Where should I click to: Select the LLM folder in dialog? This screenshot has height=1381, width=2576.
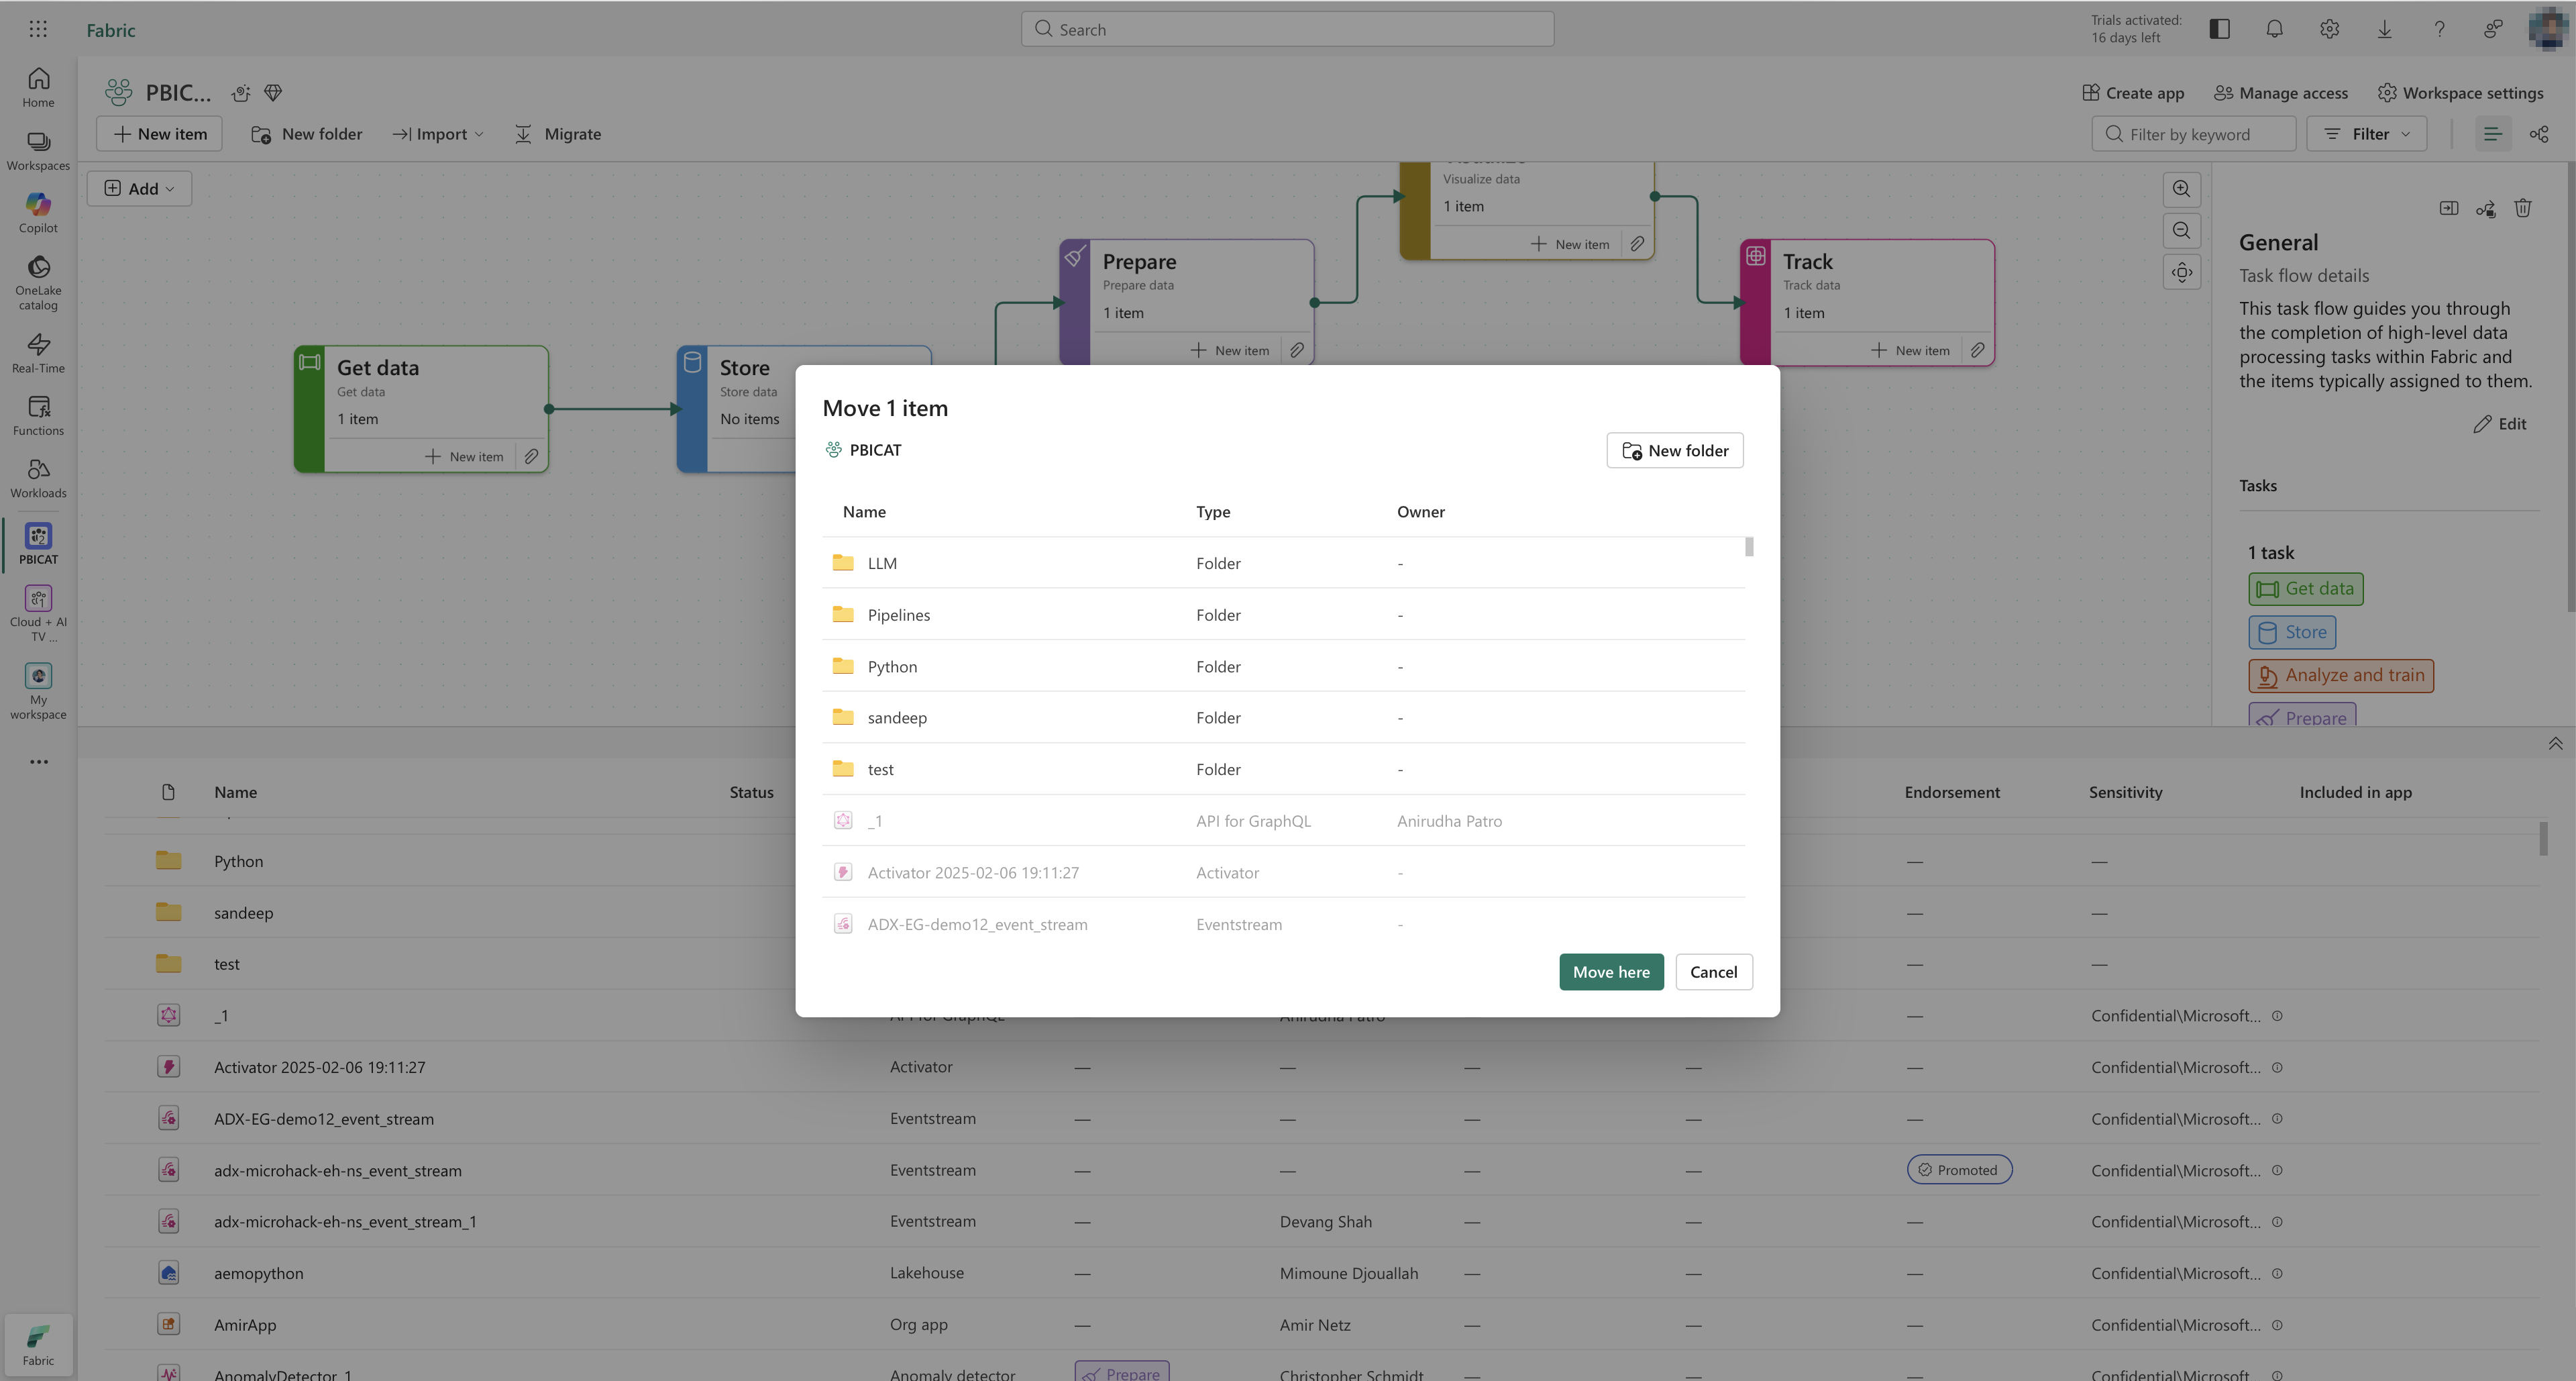(x=1283, y=563)
